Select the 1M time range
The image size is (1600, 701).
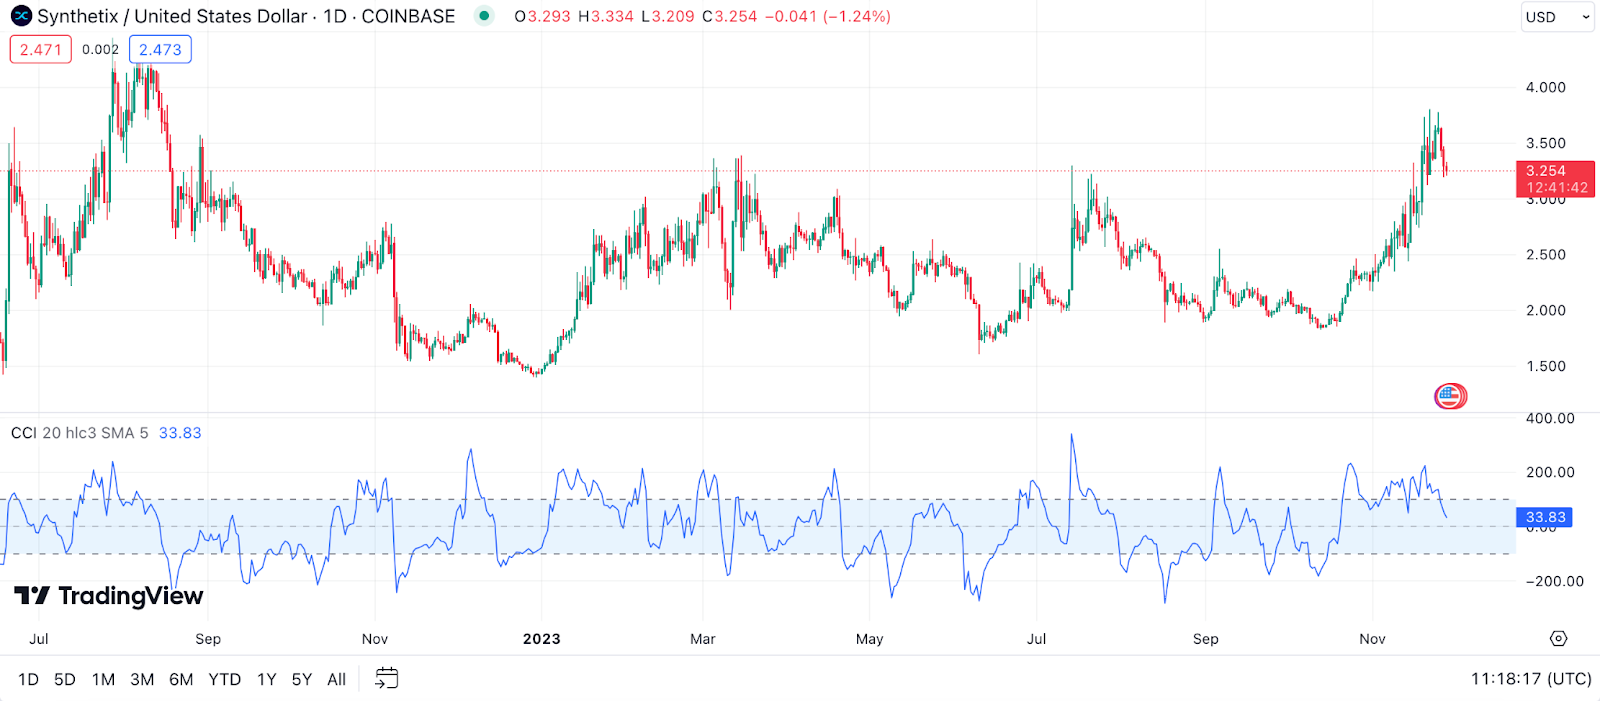click(x=103, y=679)
